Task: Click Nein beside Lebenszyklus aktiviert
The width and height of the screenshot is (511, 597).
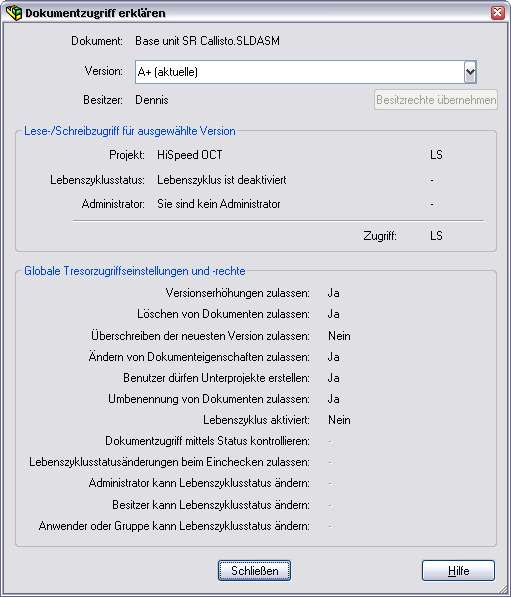Action: [x=339, y=420]
